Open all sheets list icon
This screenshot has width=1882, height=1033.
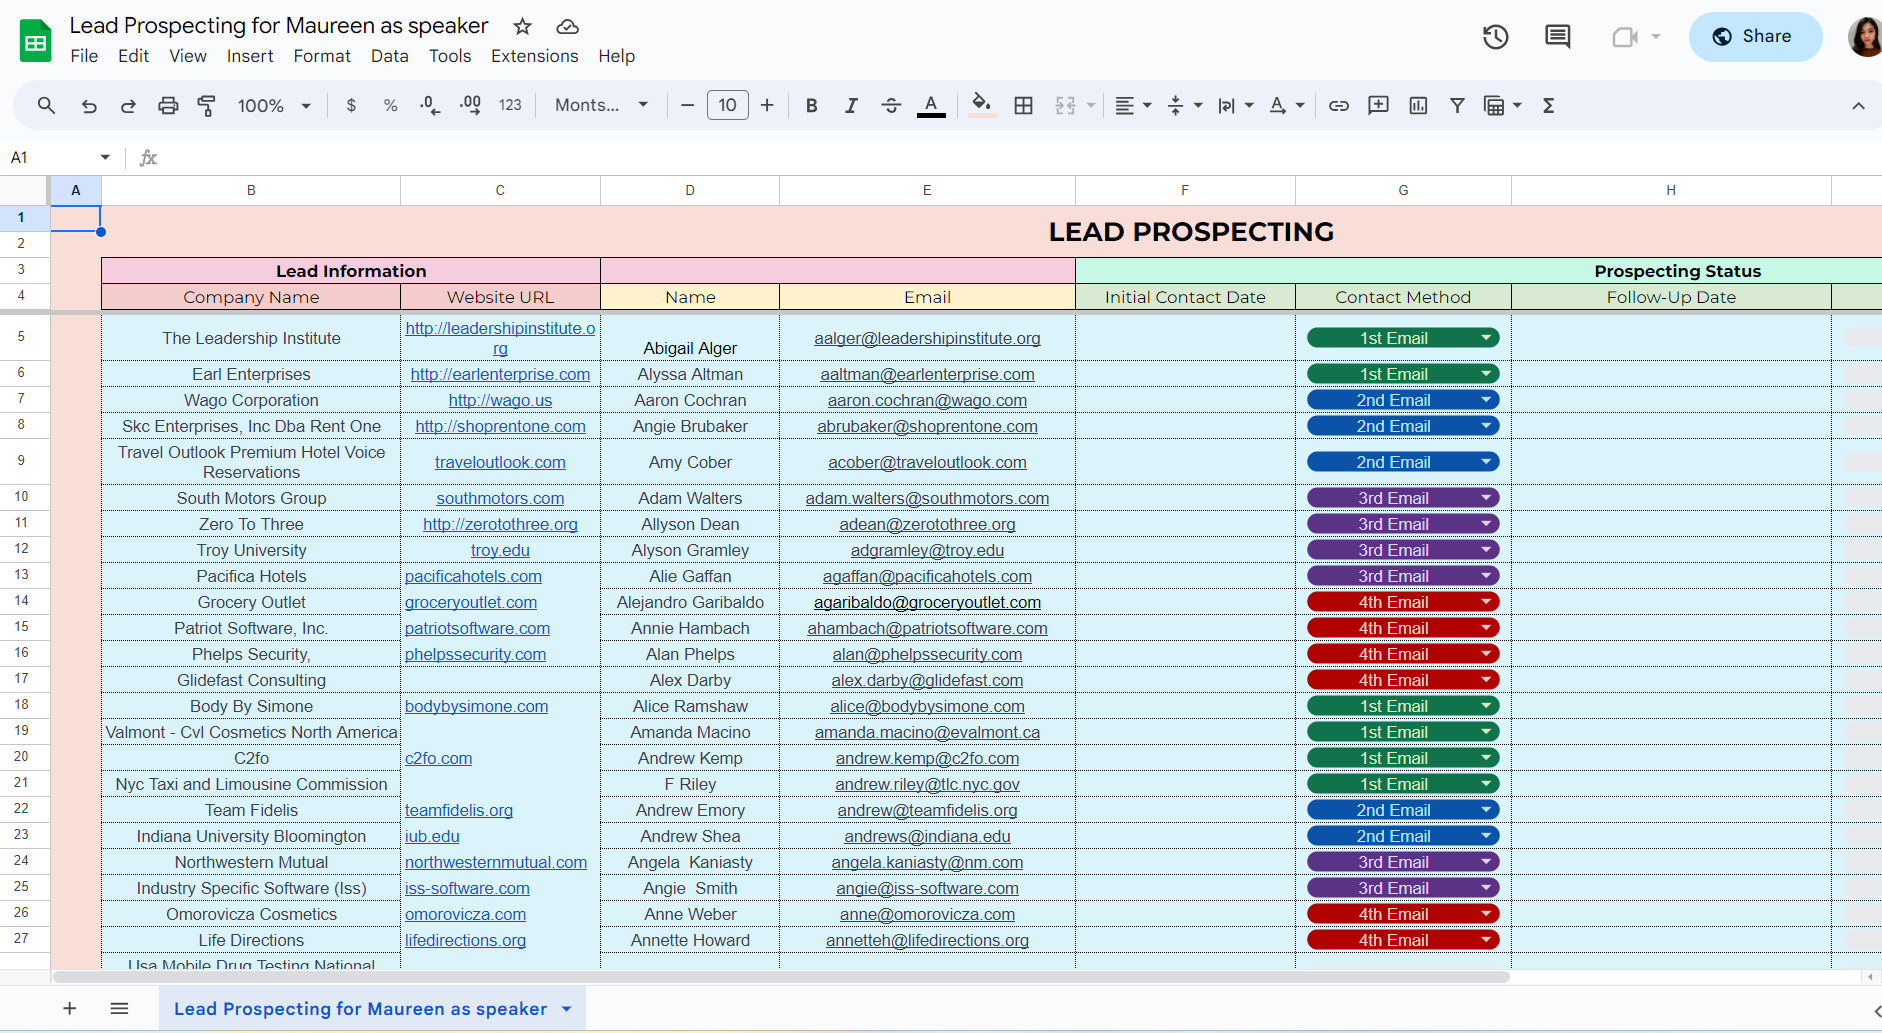pos(119,1008)
